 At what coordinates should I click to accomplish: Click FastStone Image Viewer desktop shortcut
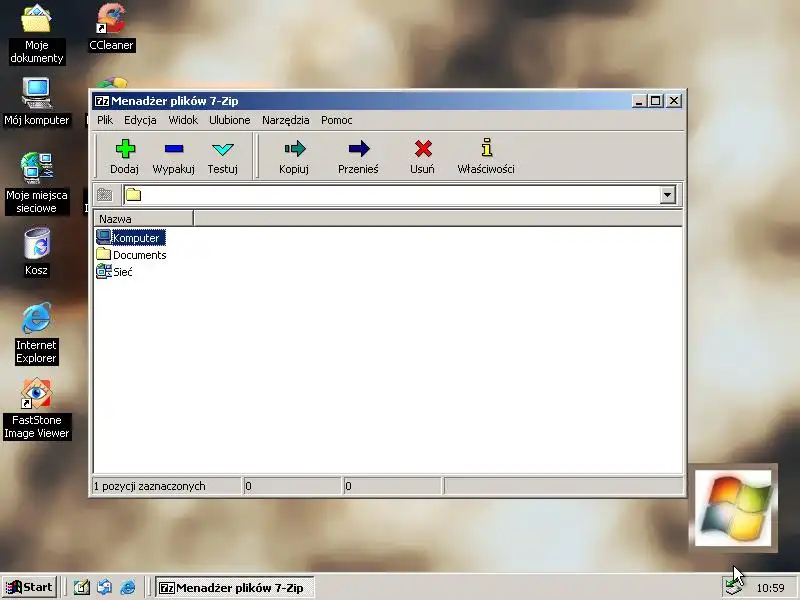point(36,409)
